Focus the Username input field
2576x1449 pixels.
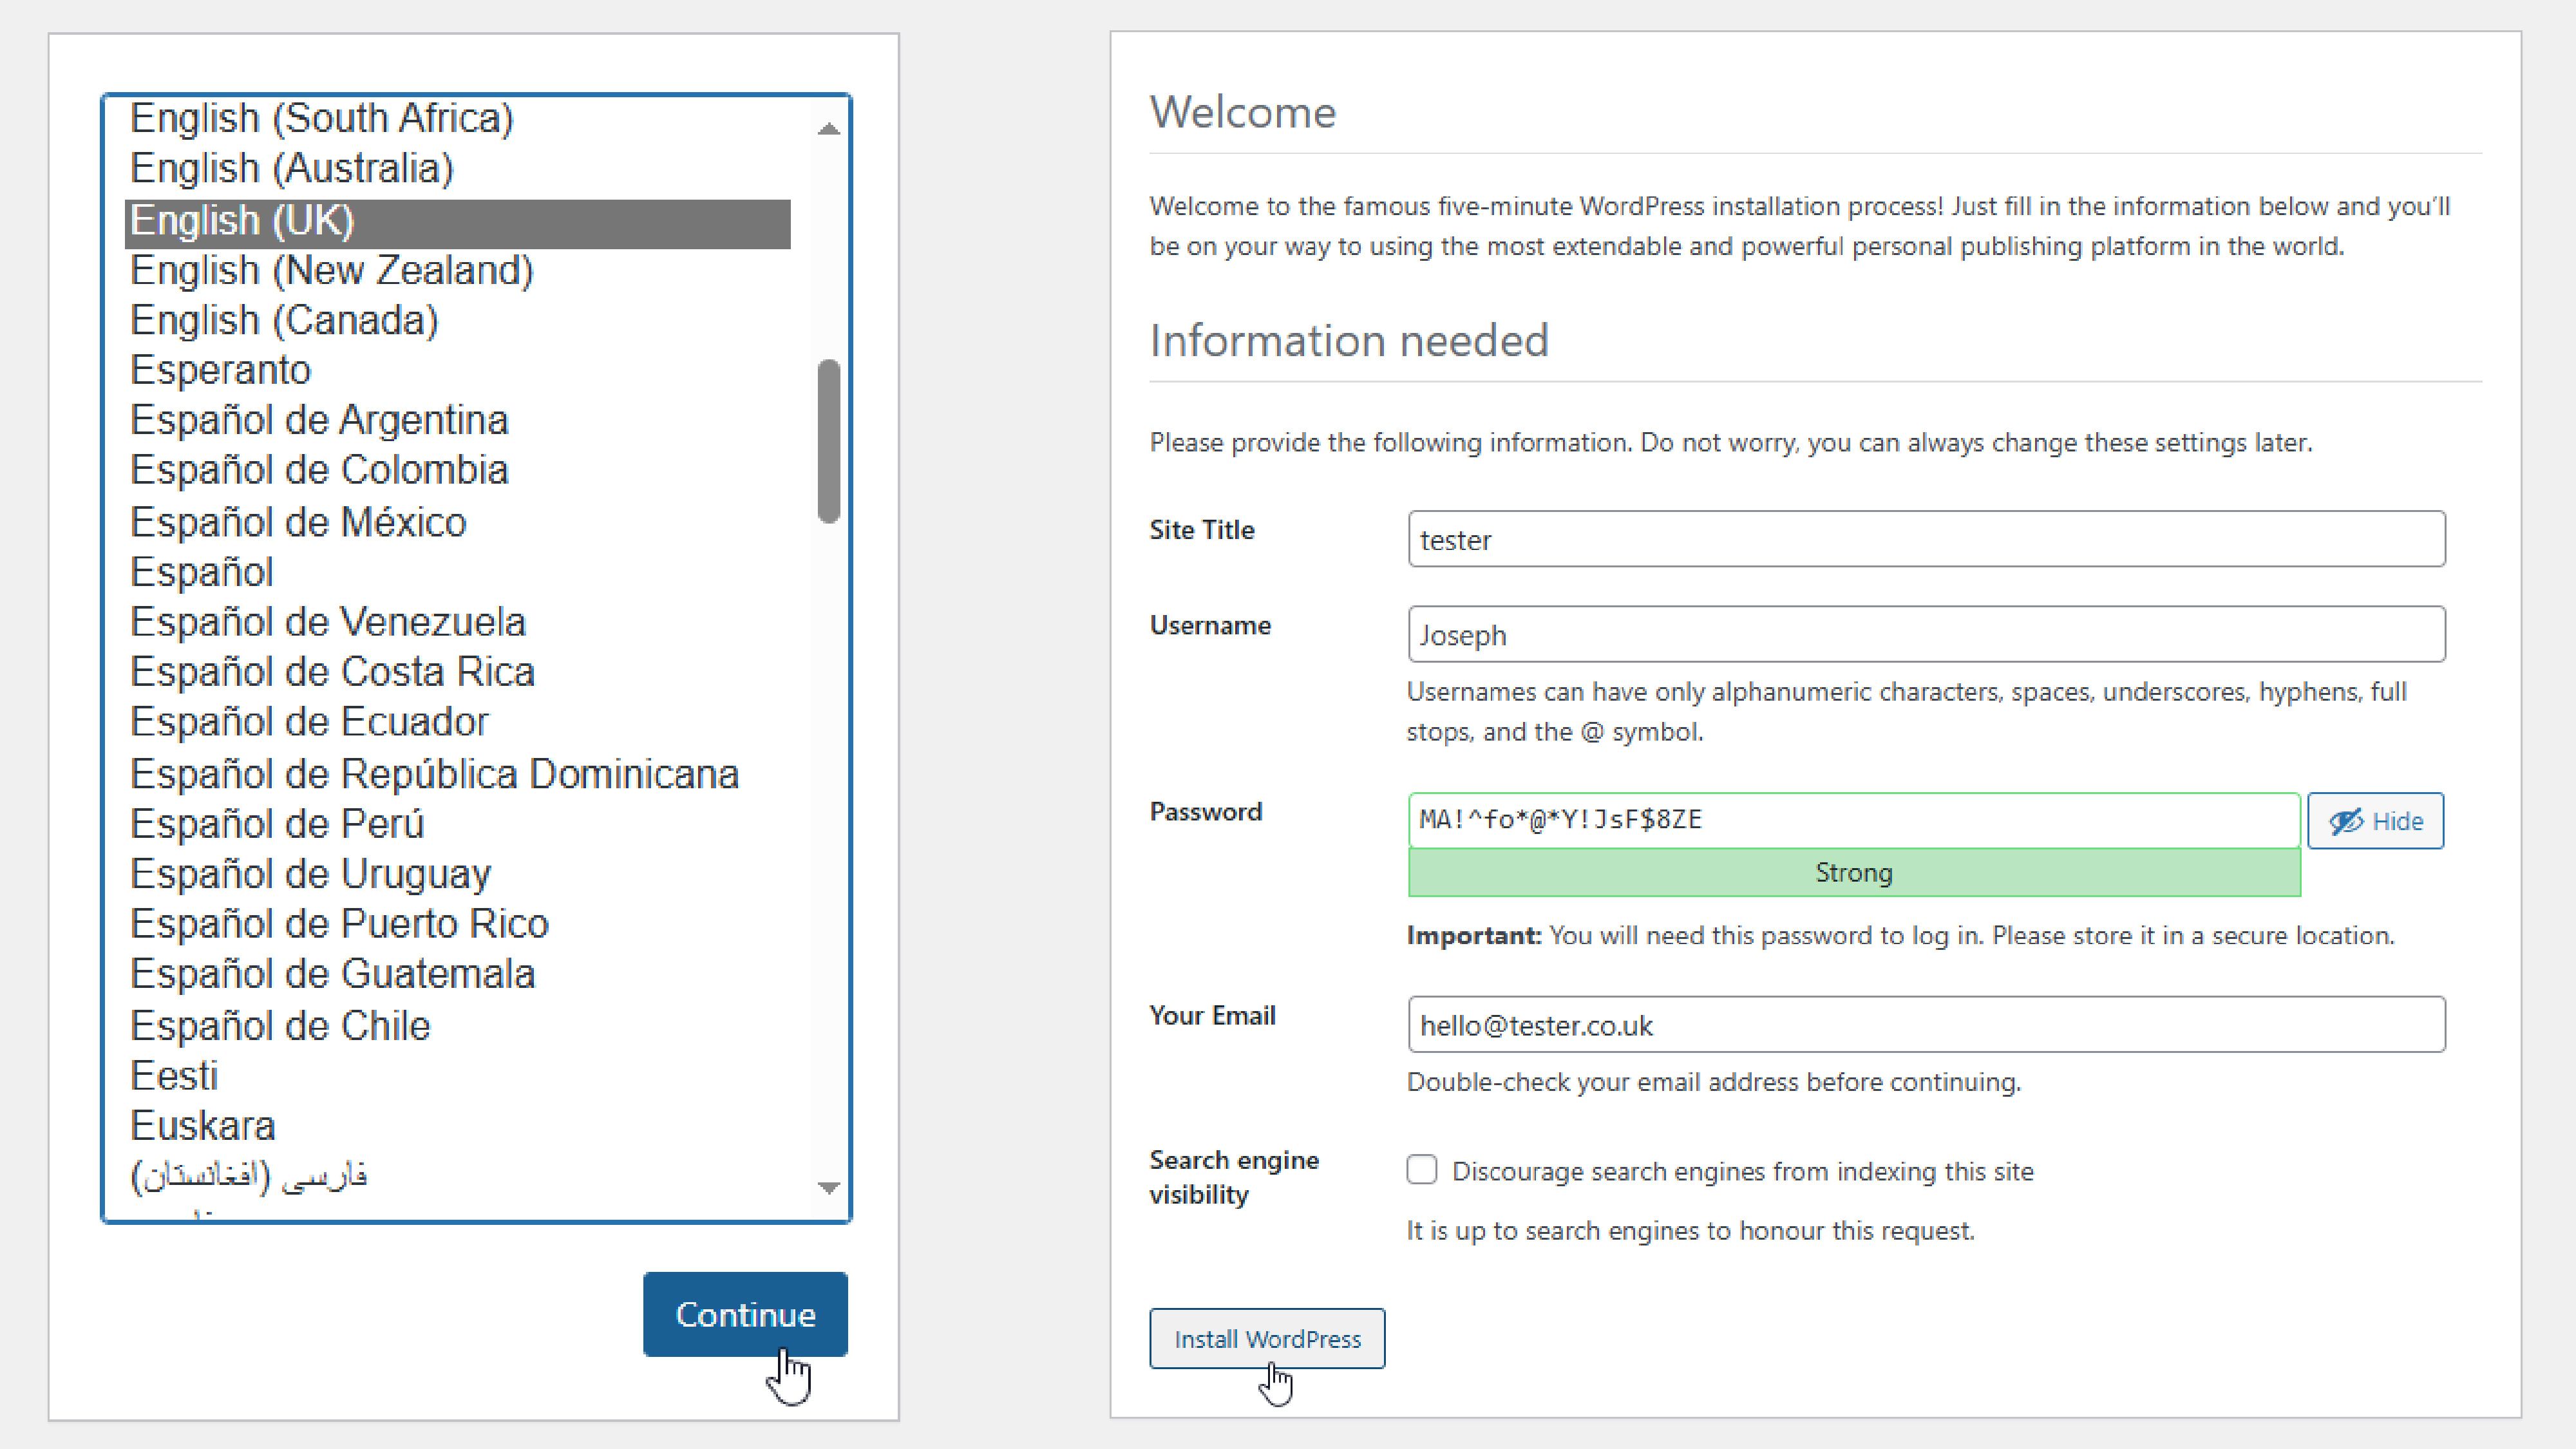(x=1926, y=634)
